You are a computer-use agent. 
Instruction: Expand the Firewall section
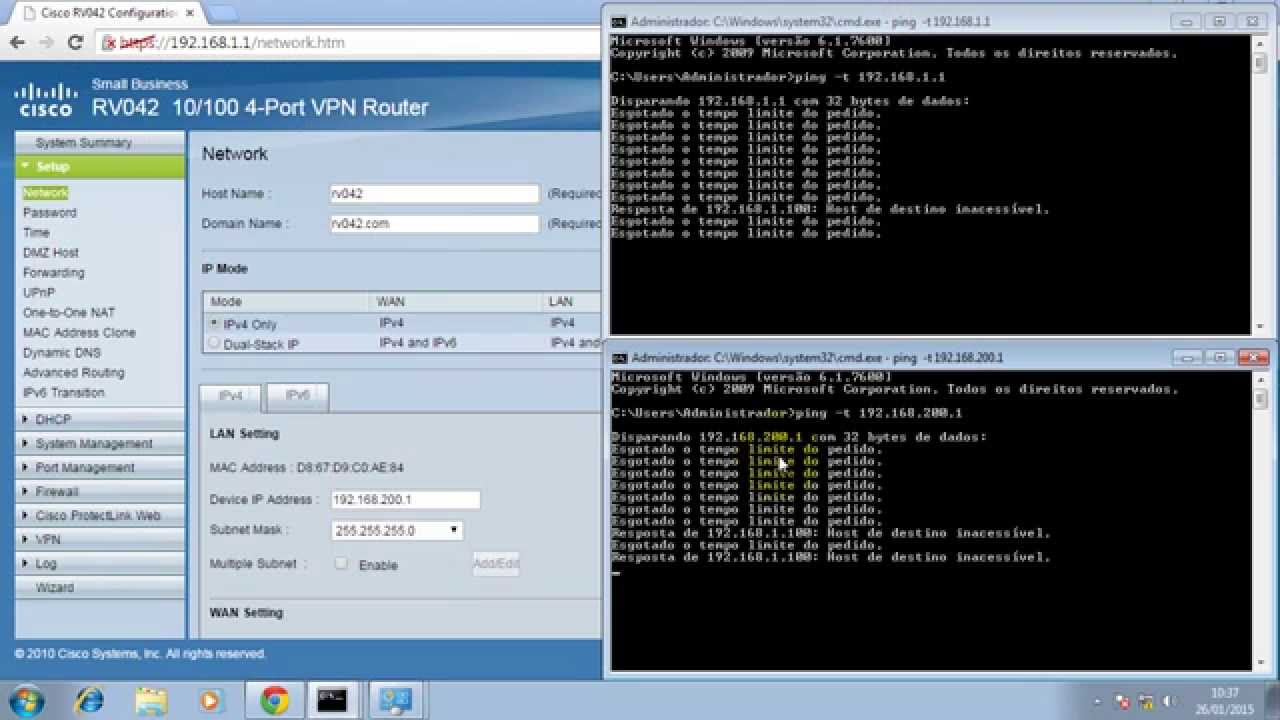coord(100,491)
